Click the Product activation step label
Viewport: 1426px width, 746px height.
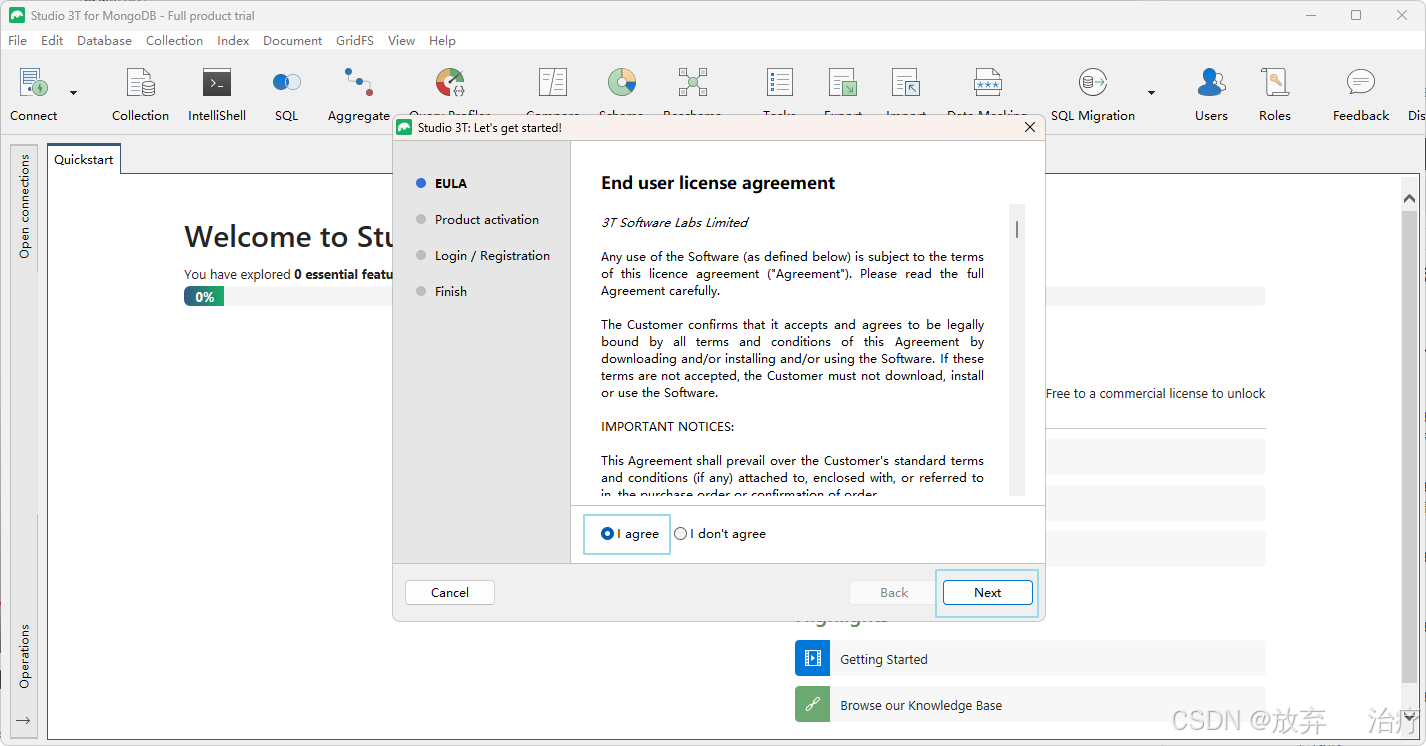tap(486, 220)
